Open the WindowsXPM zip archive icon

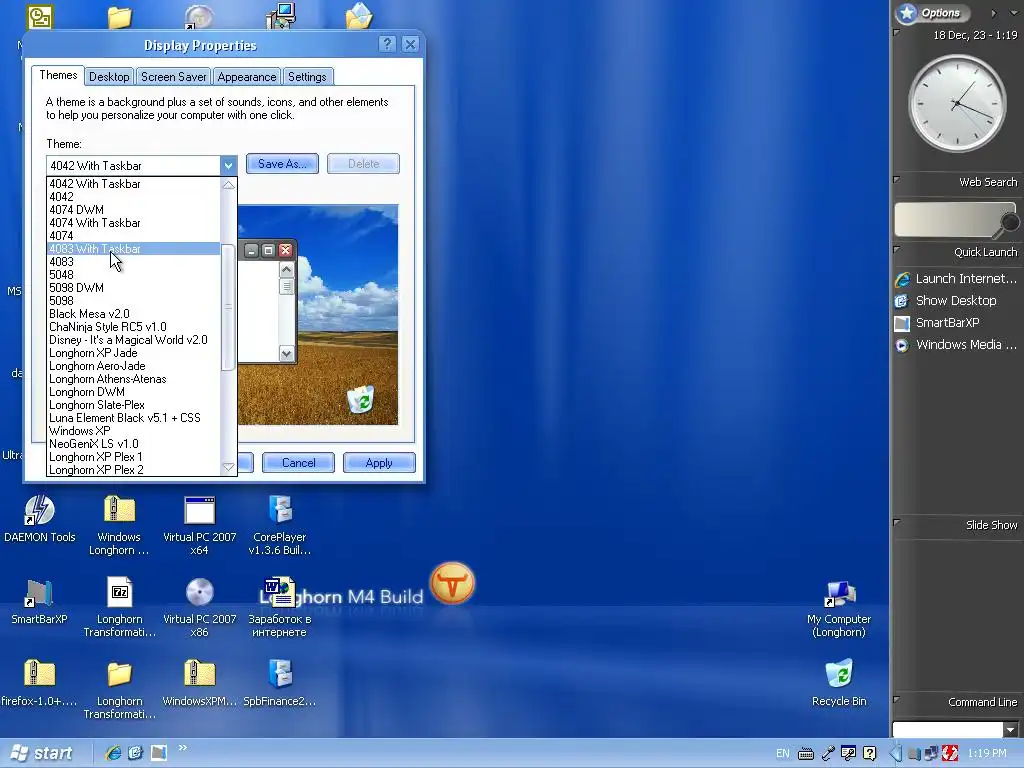pyautogui.click(x=199, y=674)
